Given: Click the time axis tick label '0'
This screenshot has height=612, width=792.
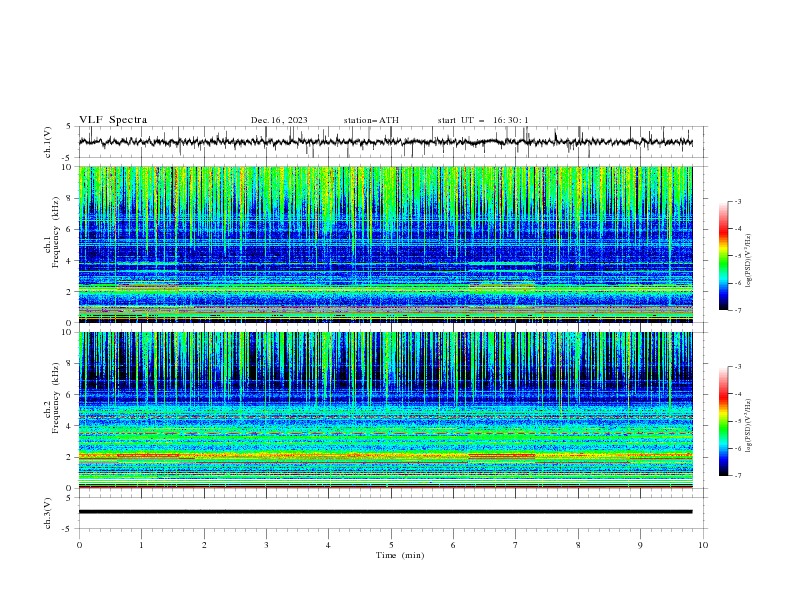Looking at the screenshot, I should tap(79, 545).
